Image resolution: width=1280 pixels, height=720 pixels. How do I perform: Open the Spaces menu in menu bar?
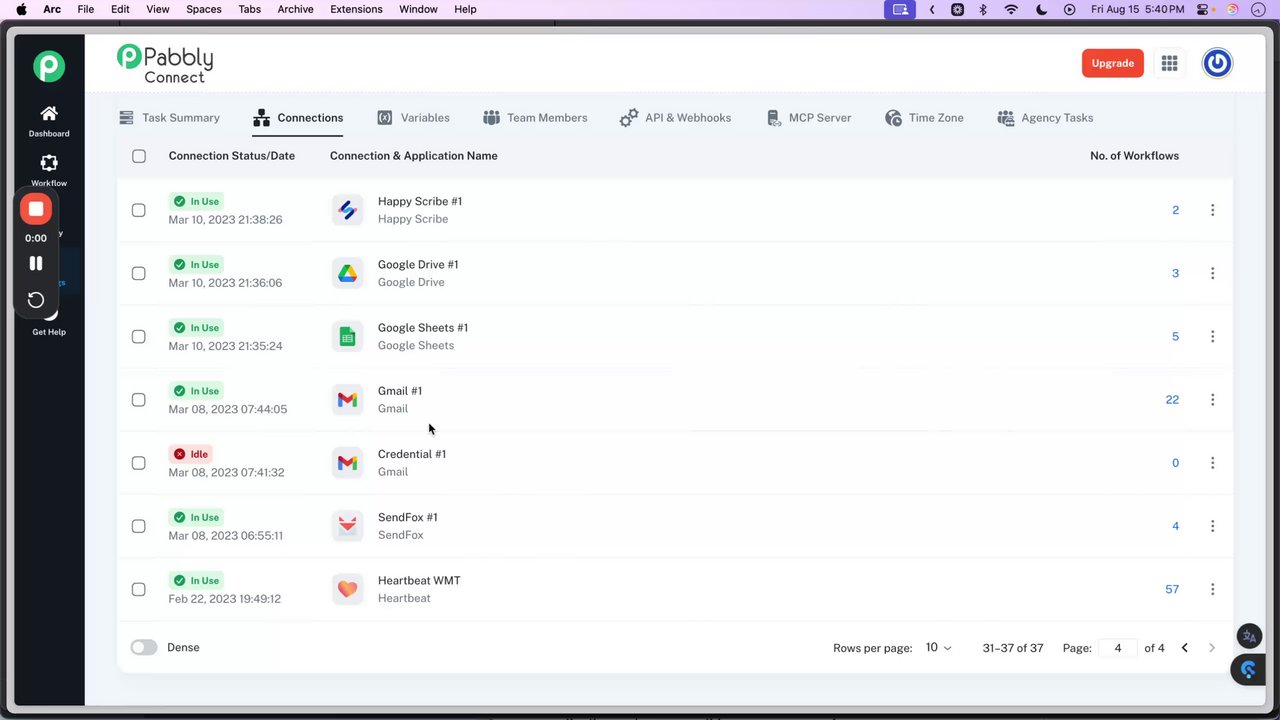204,9
